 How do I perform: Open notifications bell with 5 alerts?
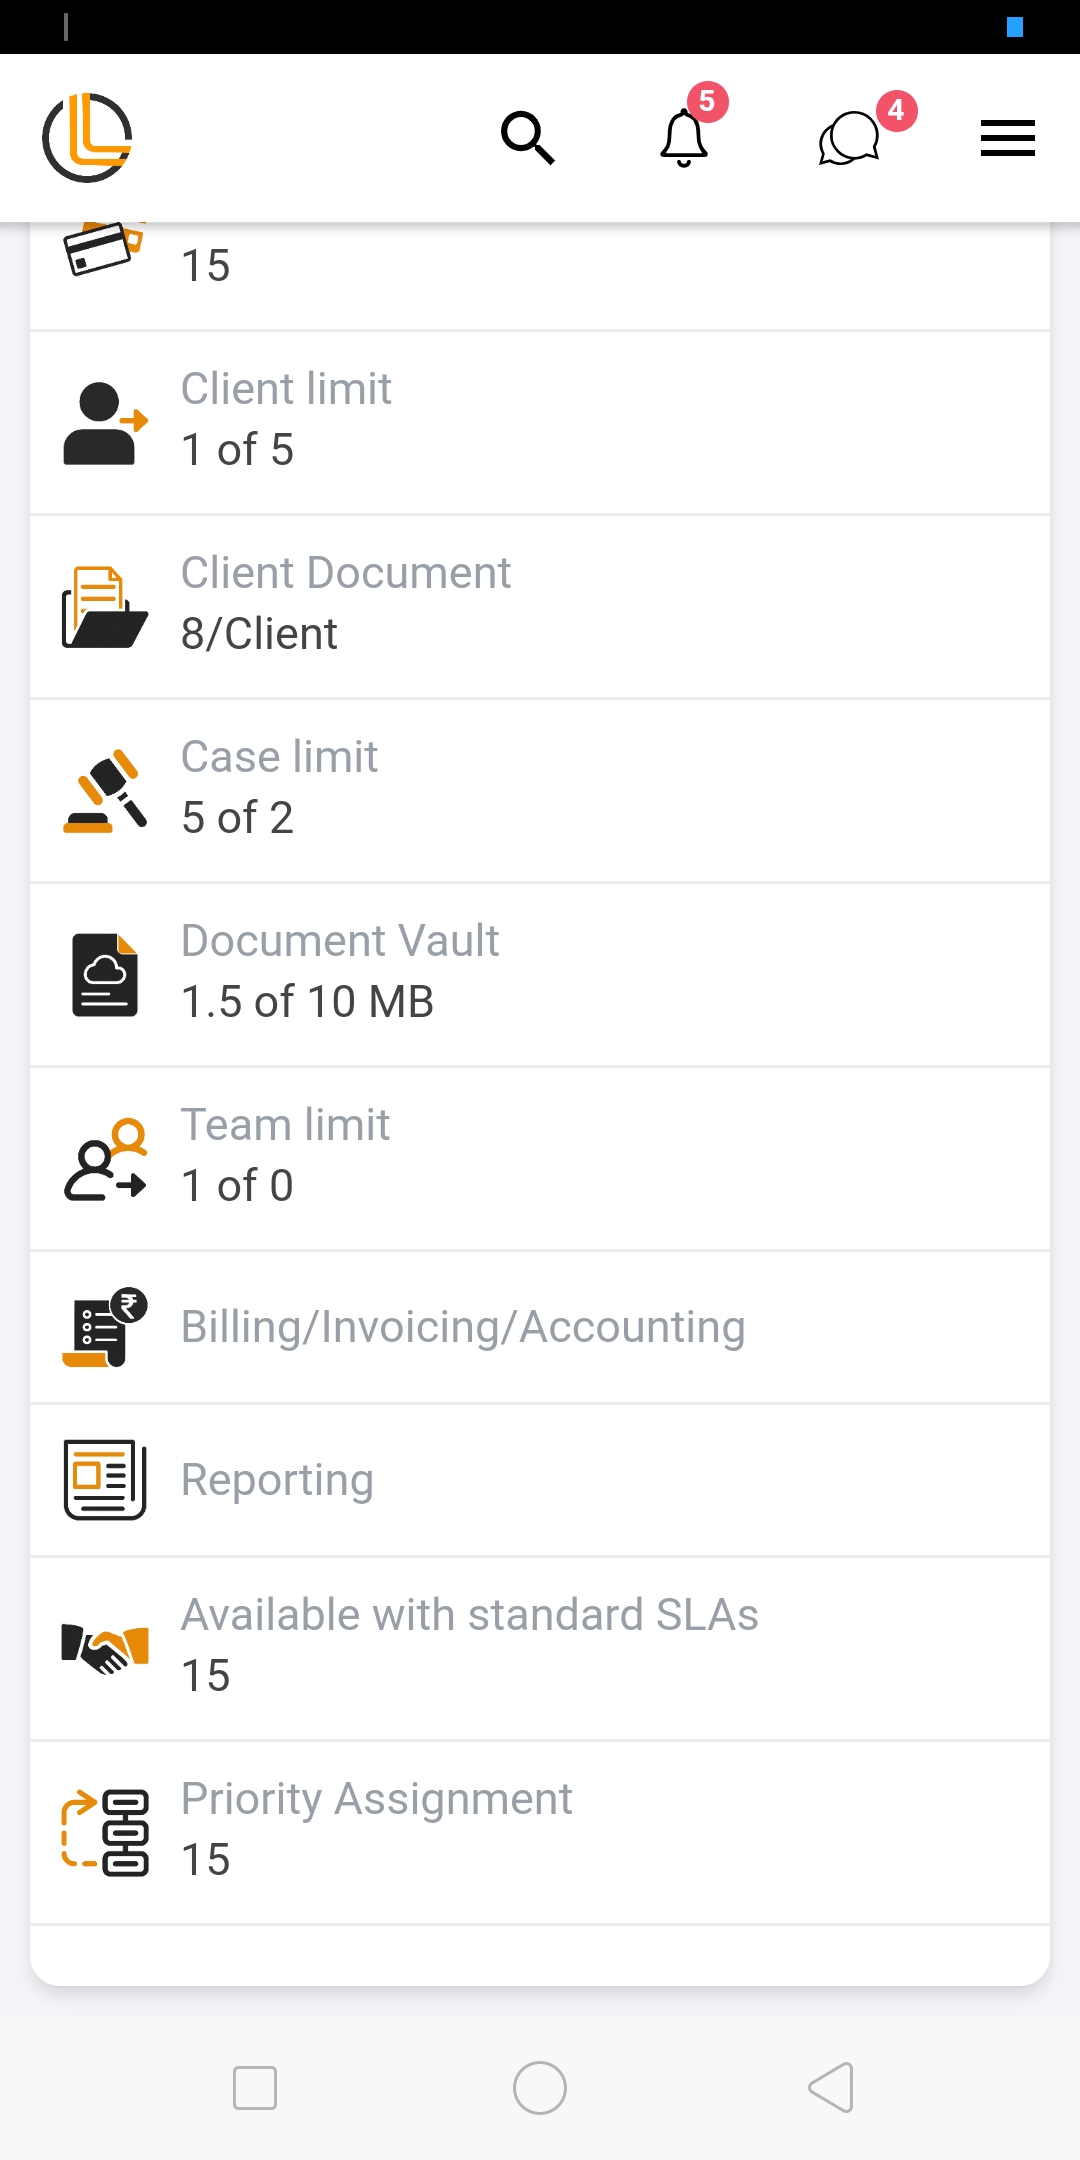click(x=685, y=138)
